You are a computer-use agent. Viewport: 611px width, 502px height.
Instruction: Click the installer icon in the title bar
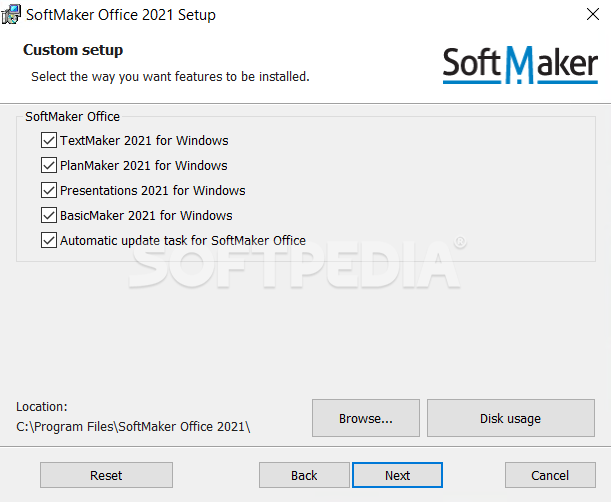tap(11, 15)
